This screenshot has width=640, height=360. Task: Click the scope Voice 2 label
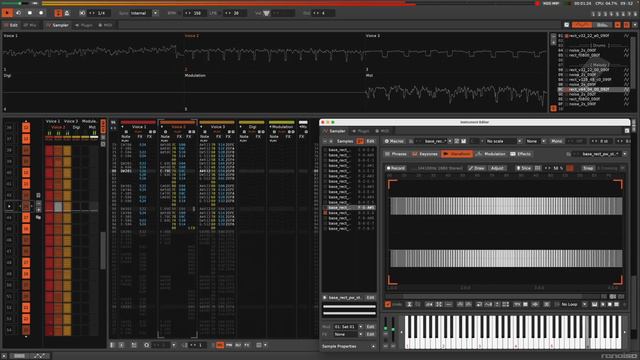191,36
